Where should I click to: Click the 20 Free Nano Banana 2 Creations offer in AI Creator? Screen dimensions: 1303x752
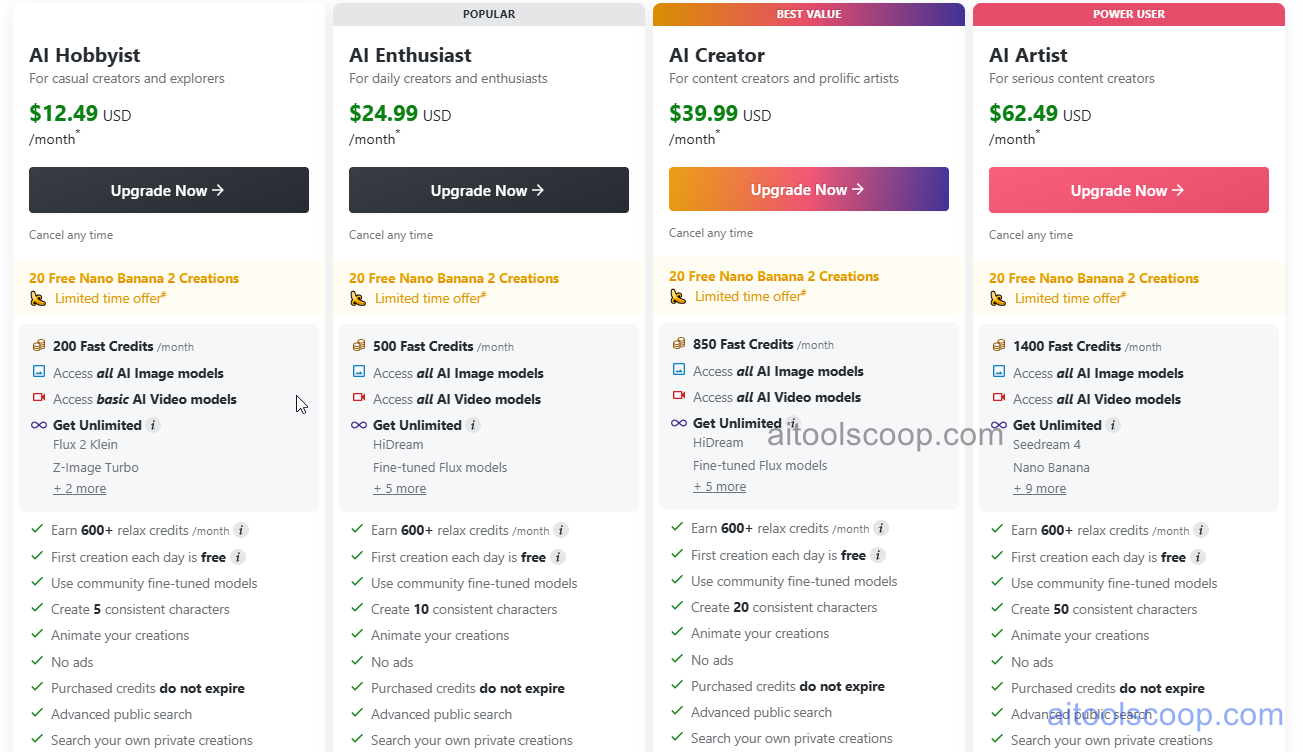pyautogui.click(x=773, y=276)
